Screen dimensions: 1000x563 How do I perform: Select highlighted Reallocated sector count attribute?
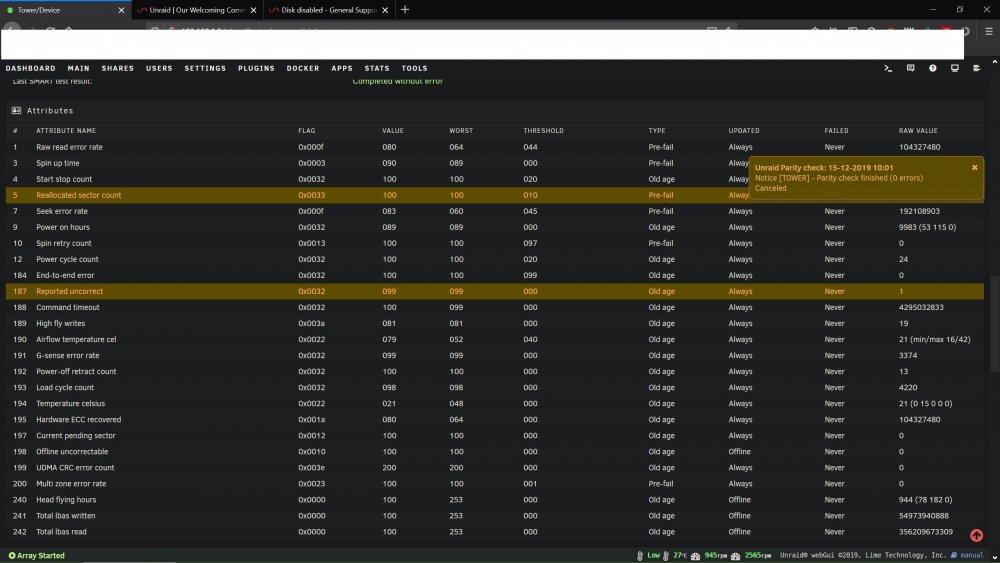(78, 195)
